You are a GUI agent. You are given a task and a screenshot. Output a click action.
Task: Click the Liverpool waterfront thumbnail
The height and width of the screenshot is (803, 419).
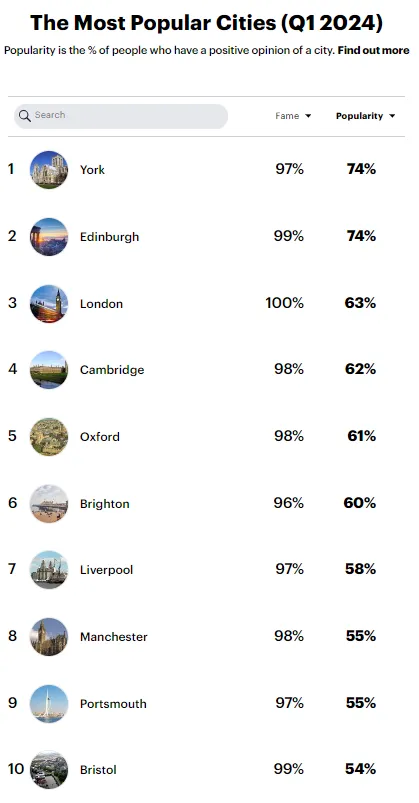pos(49,570)
